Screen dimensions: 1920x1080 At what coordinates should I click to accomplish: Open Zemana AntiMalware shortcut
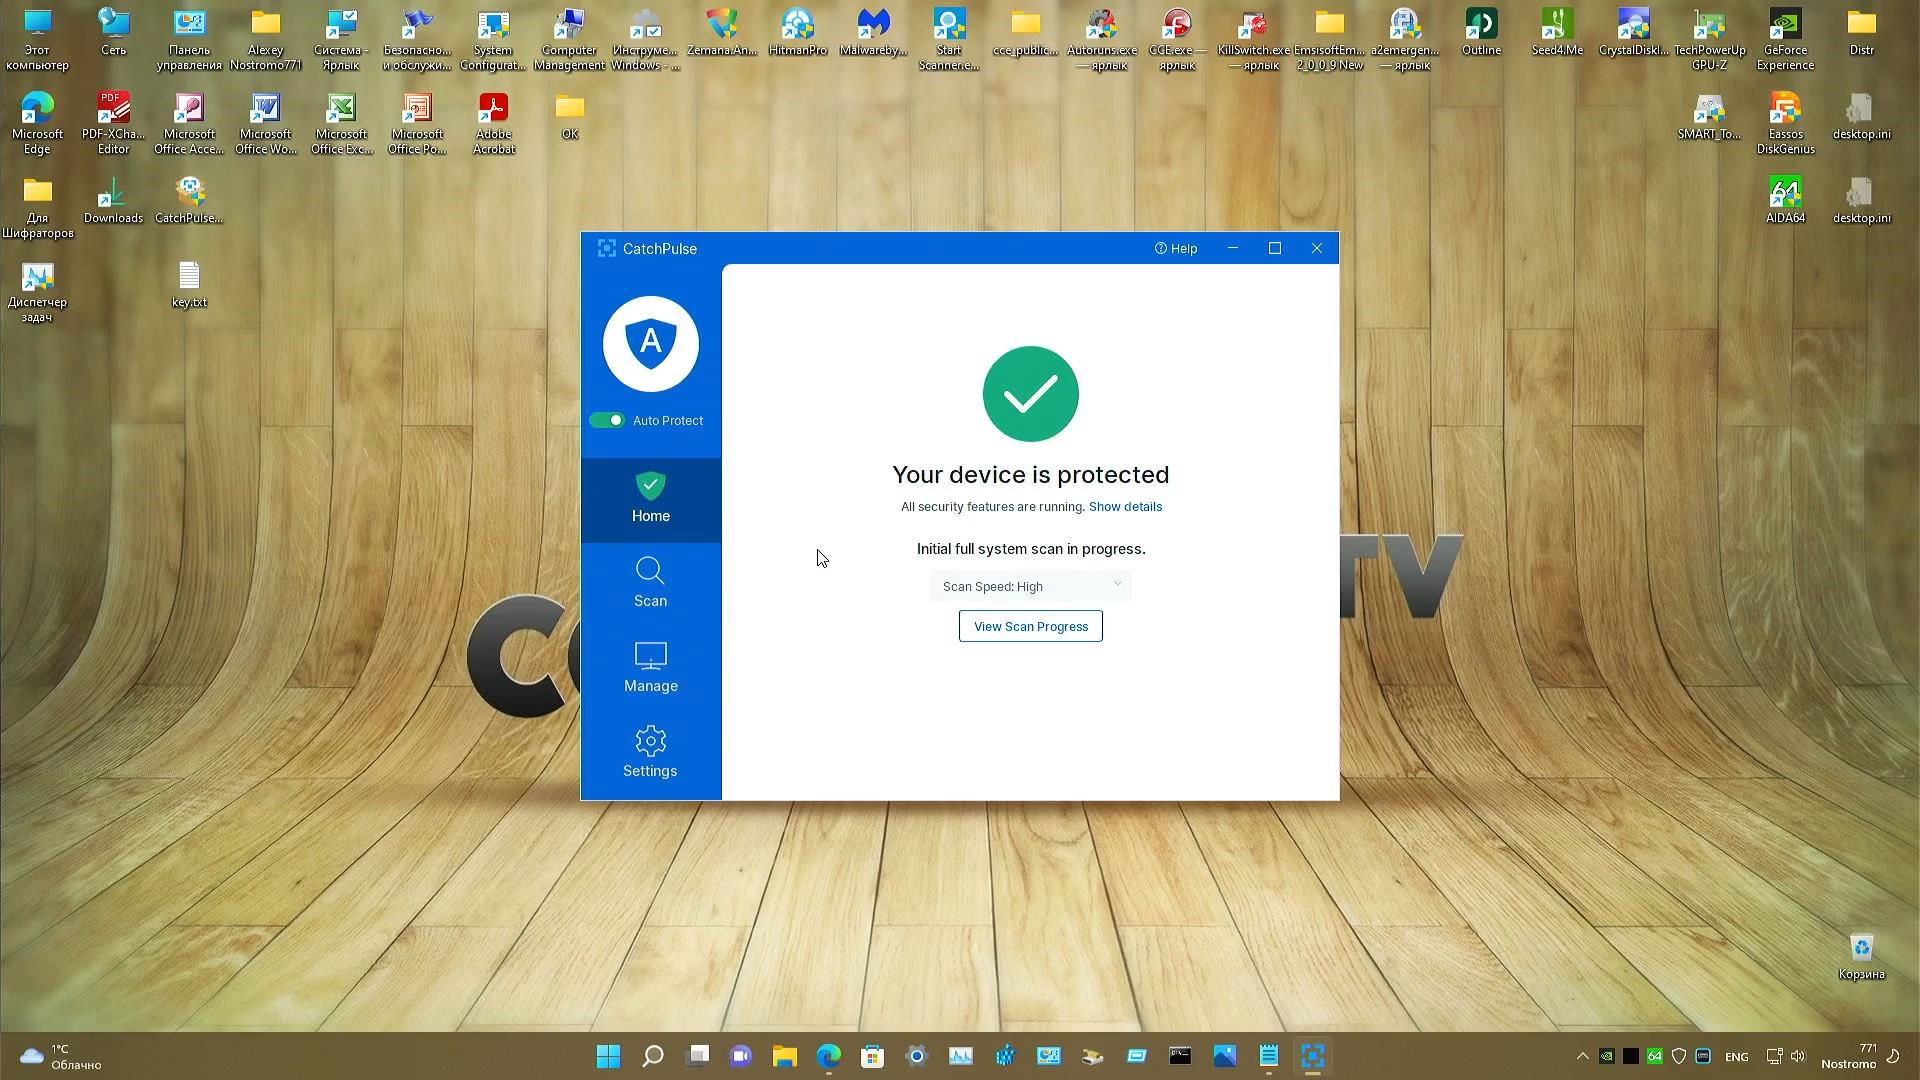(721, 27)
